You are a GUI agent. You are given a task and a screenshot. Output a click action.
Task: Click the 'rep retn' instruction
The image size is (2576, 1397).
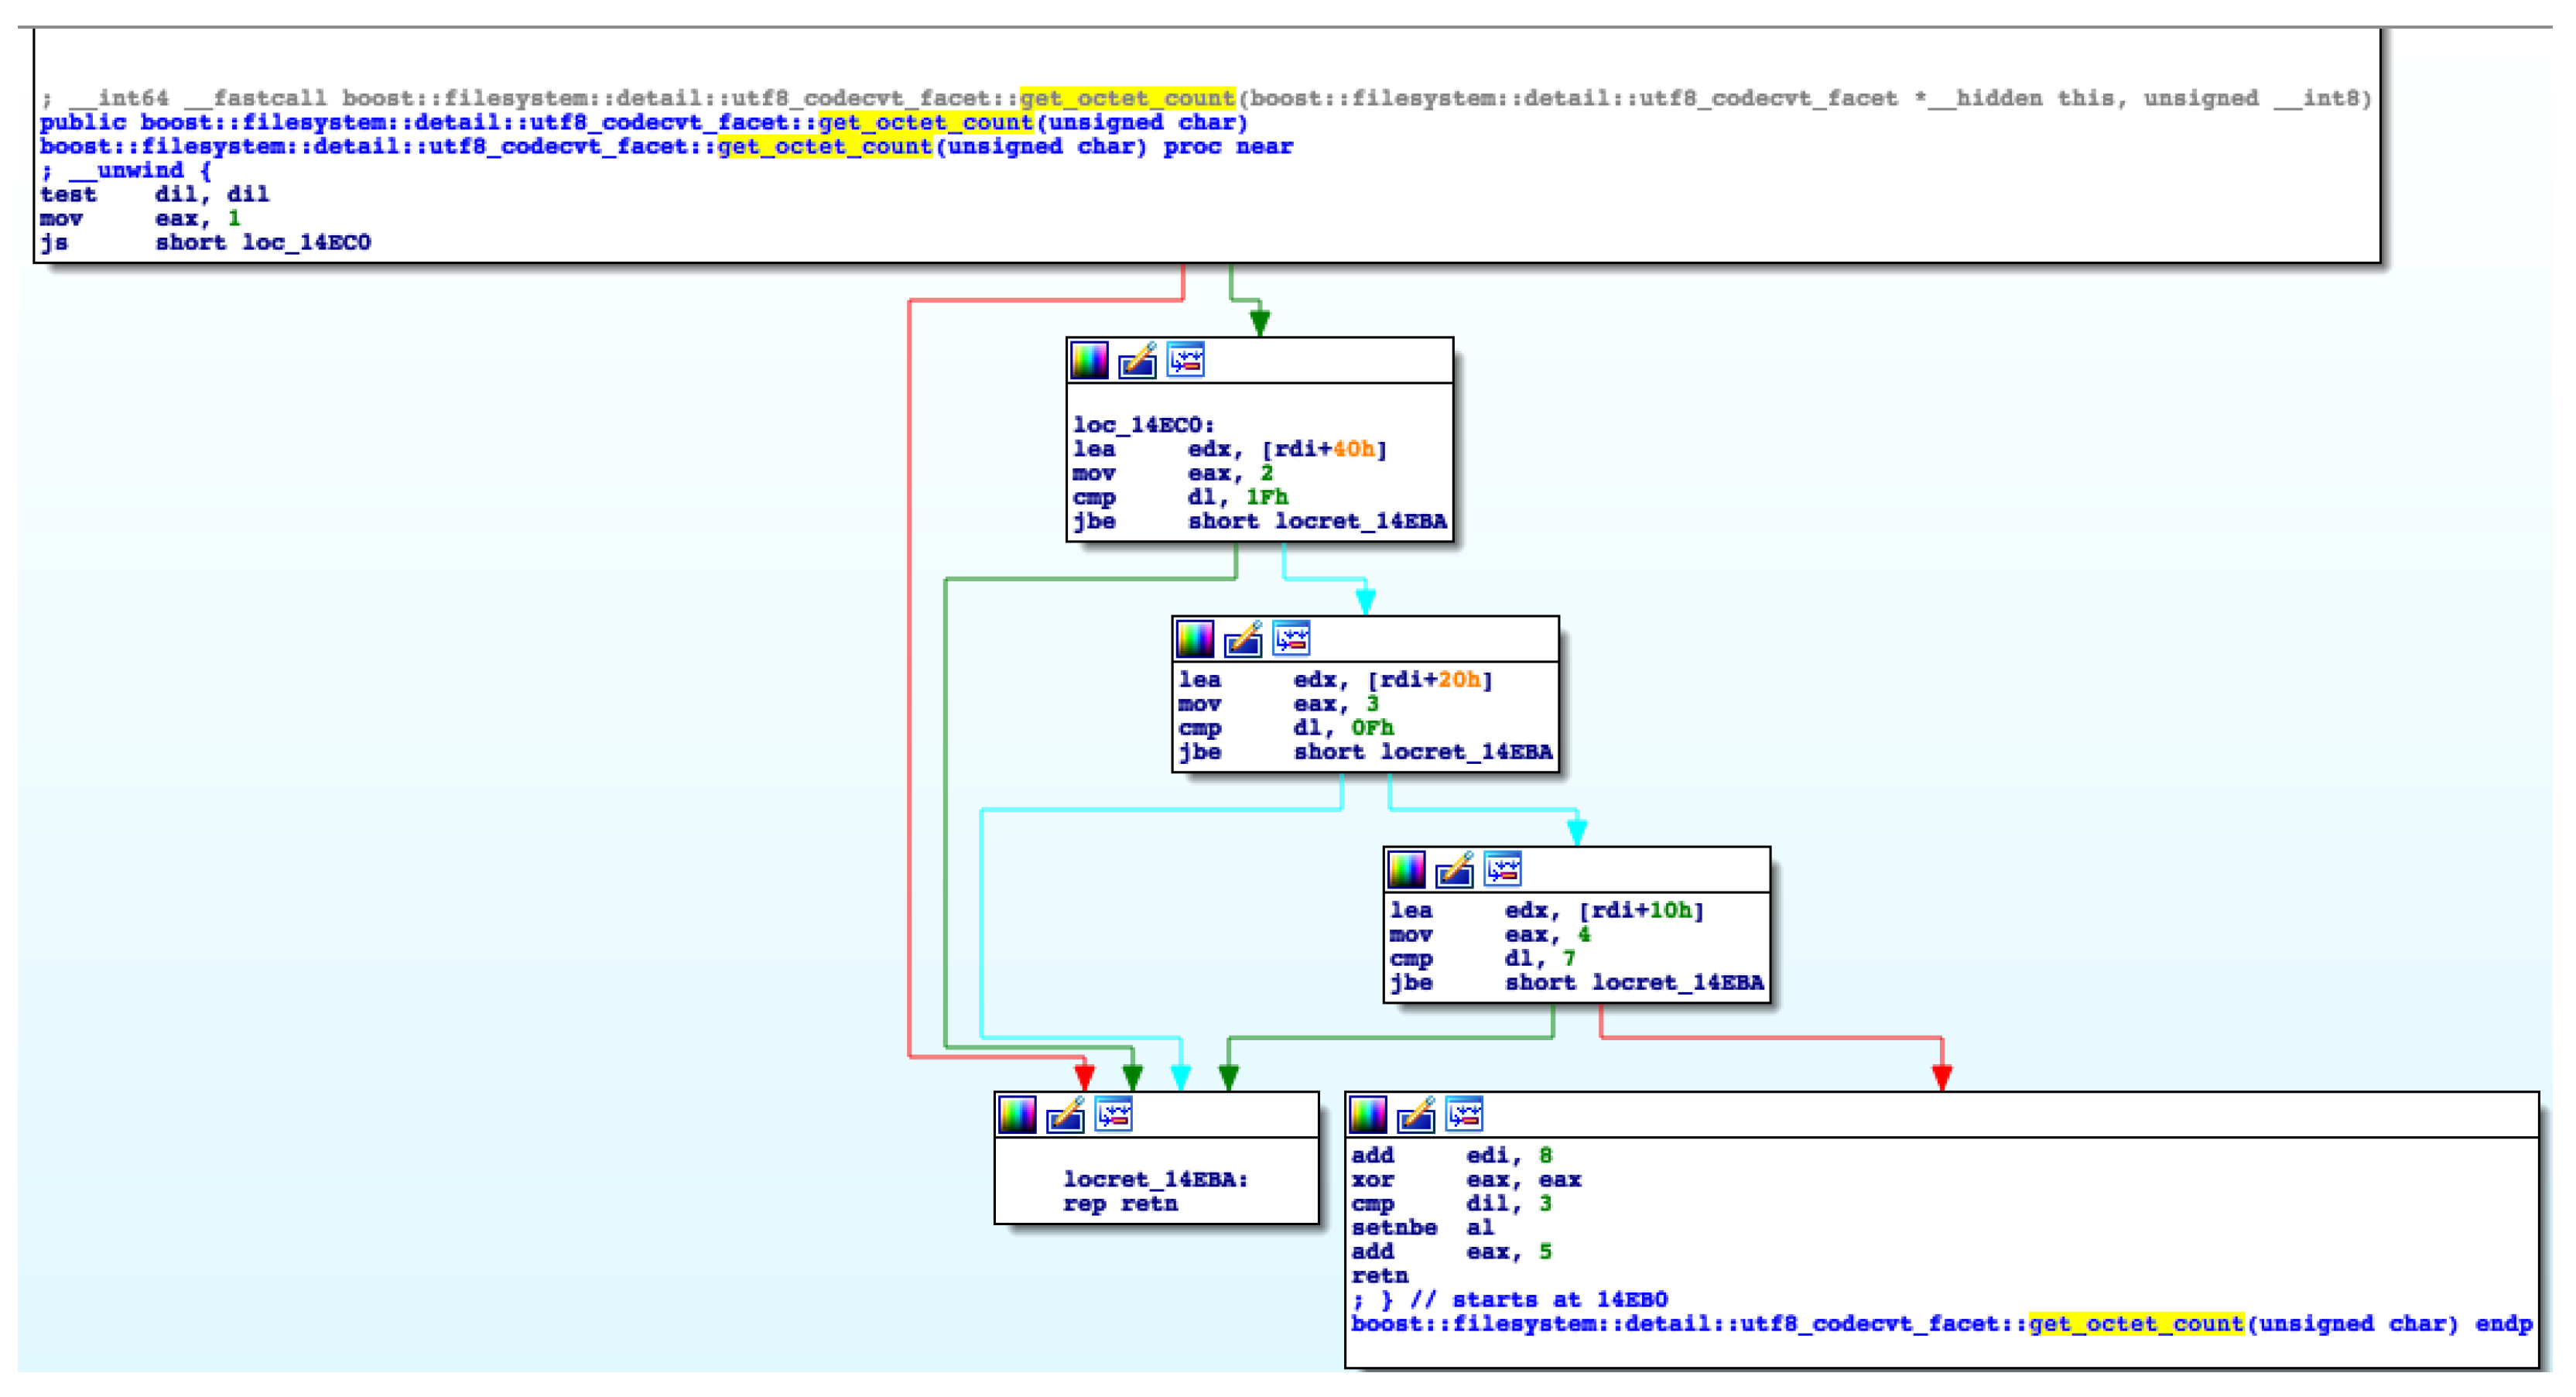[1120, 1204]
